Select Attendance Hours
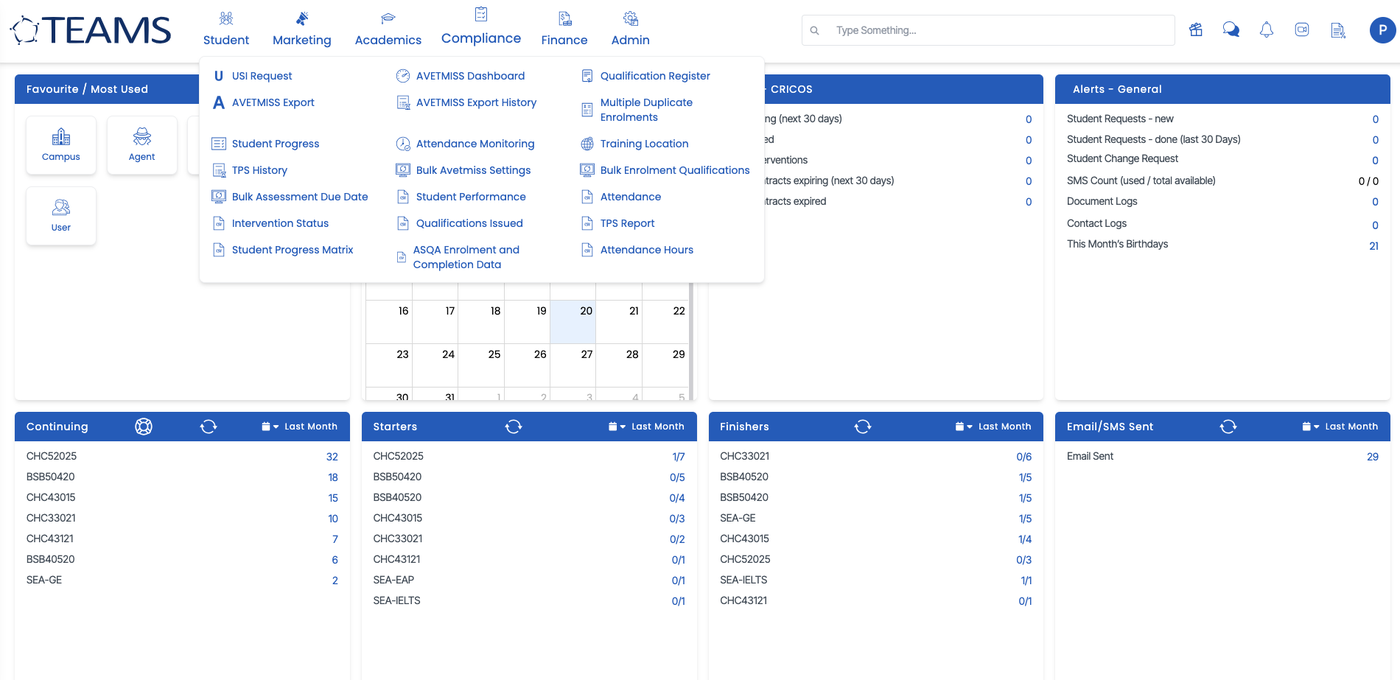The height and width of the screenshot is (680, 1400). click(646, 250)
